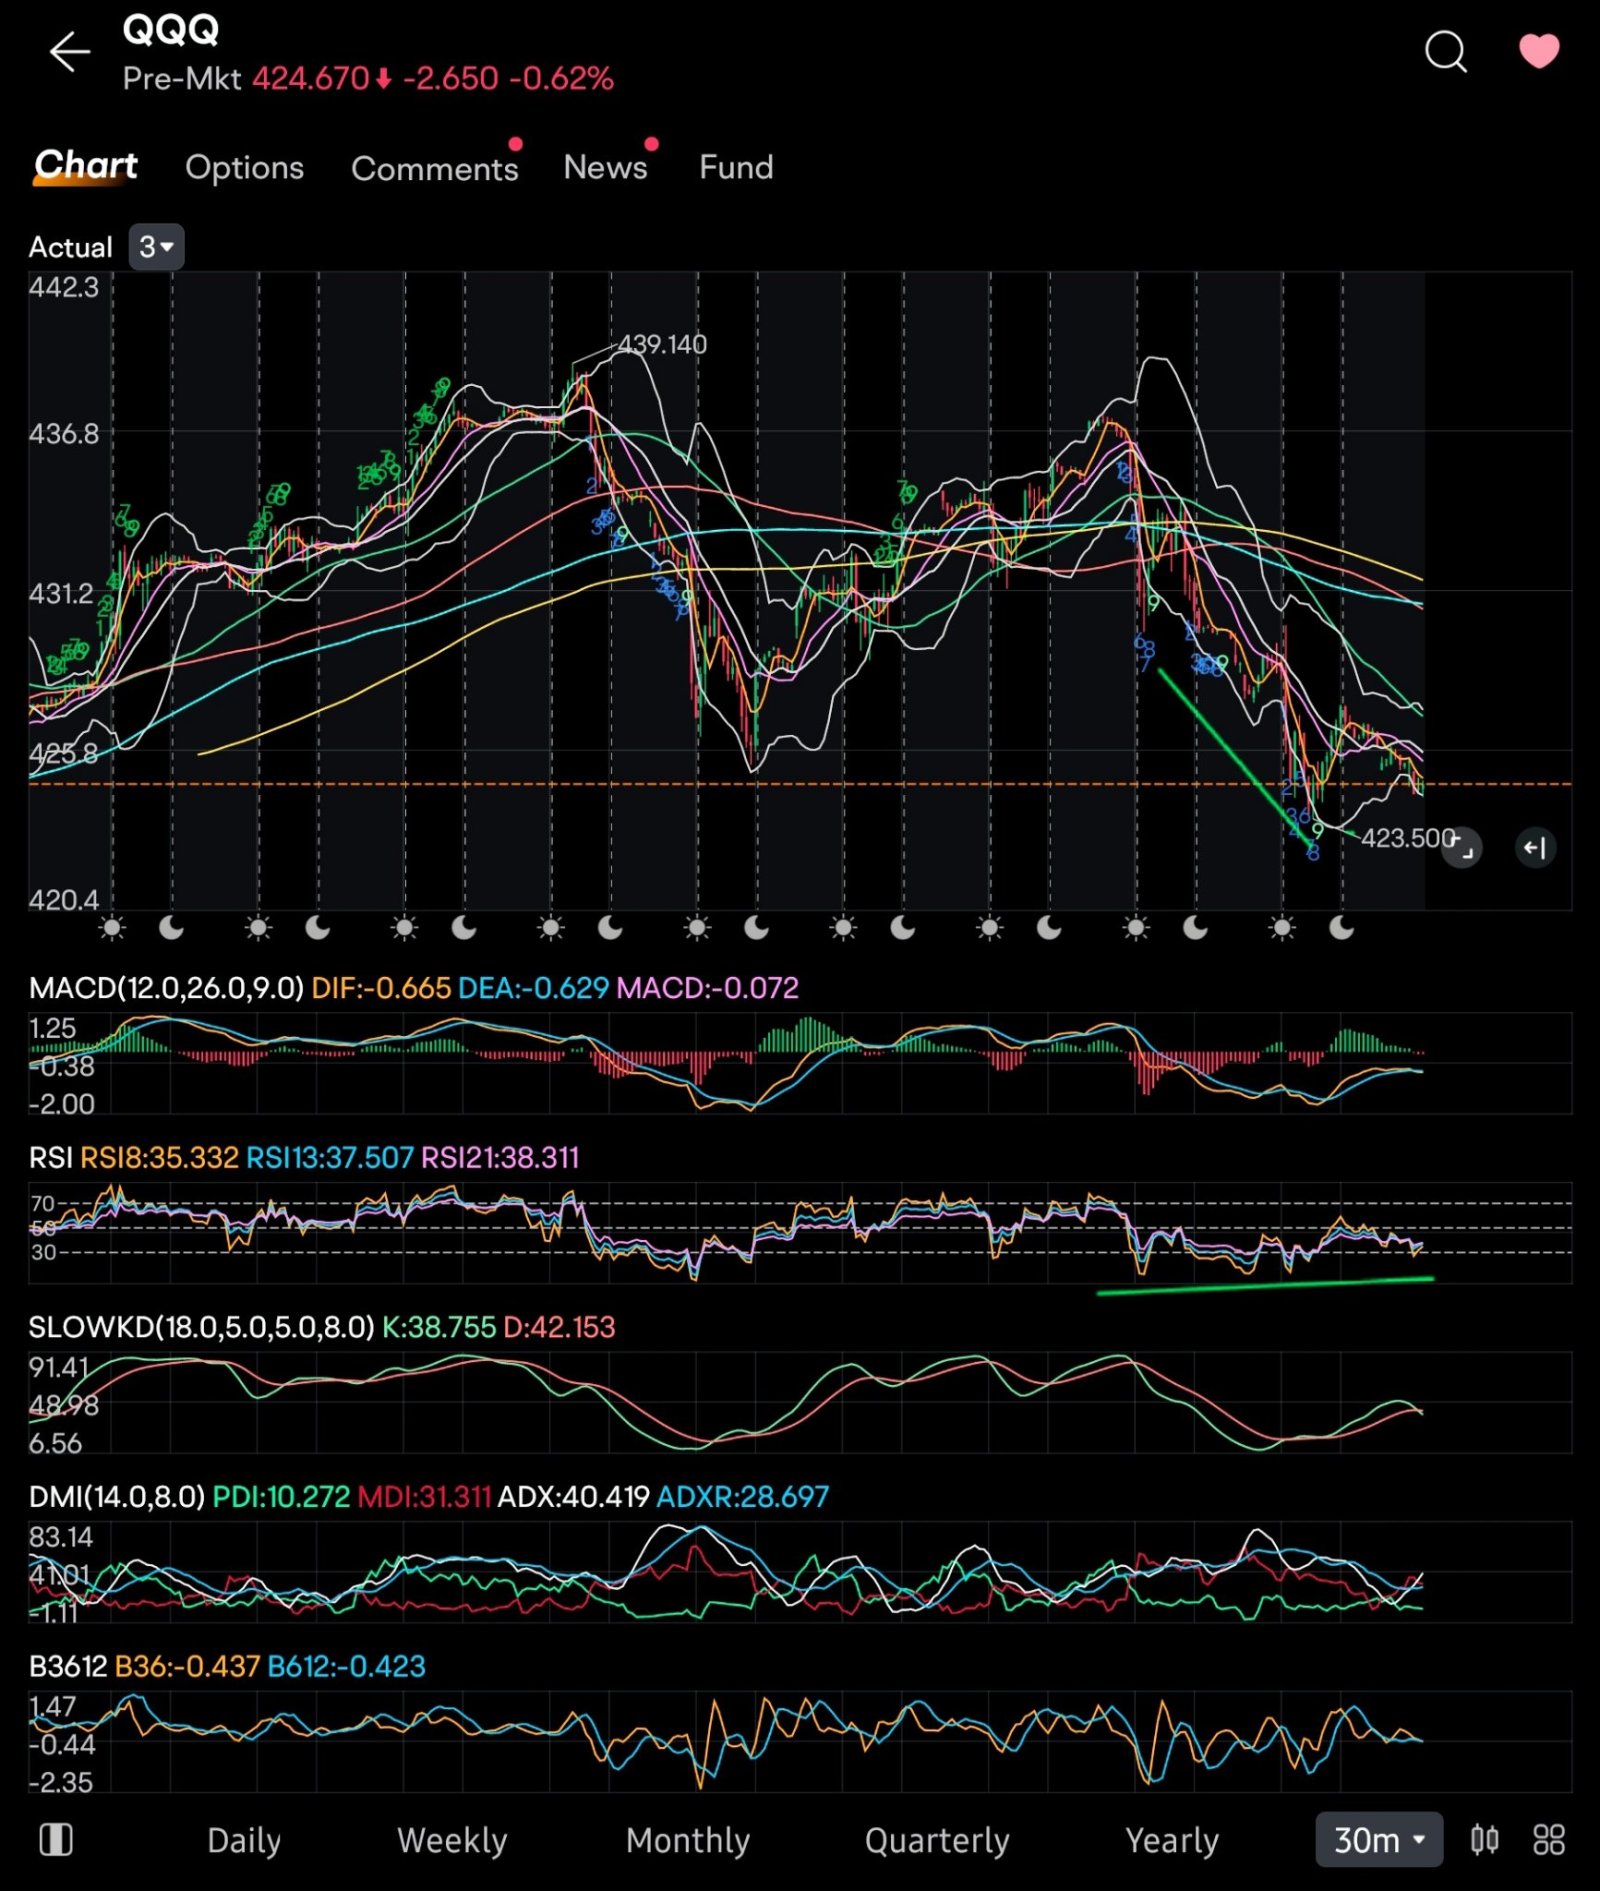
Task: Click the ADXR:28.697 value
Action: pos(743,1496)
